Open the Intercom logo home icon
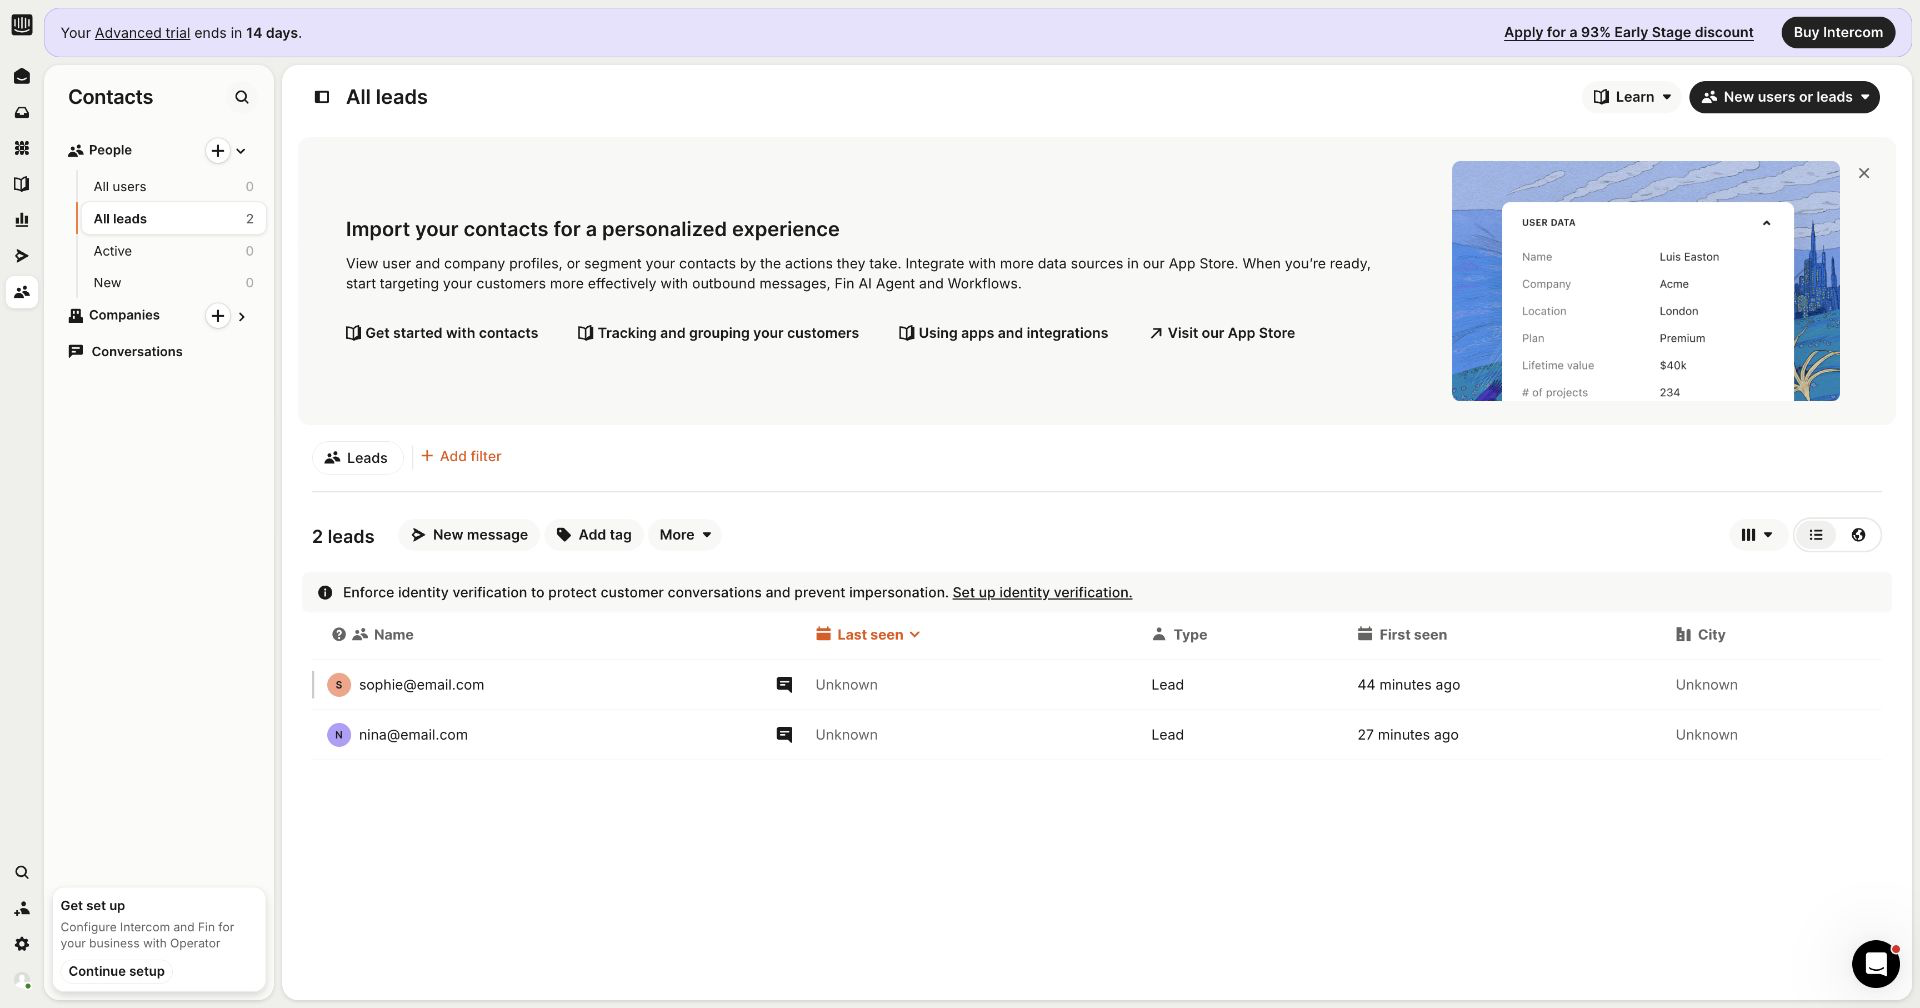This screenshot has width=1920, height=1008. 21,25
